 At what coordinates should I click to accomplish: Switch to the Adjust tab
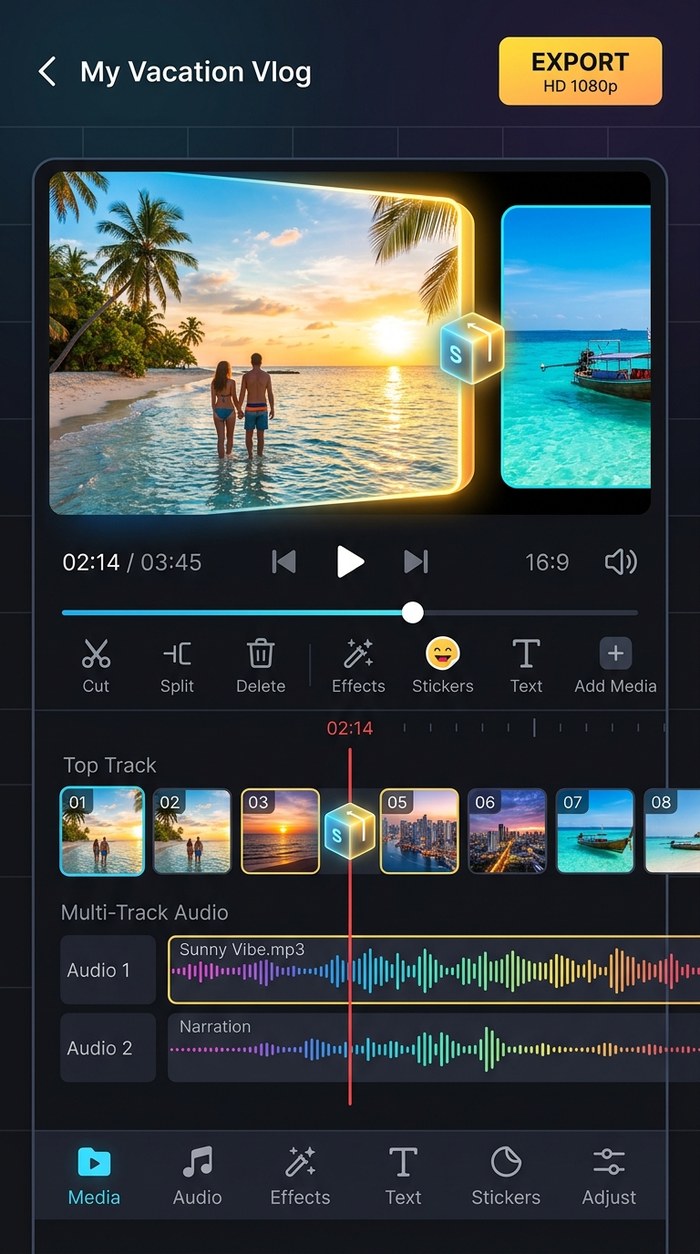pyautogui.click(x=609, y=1176)
